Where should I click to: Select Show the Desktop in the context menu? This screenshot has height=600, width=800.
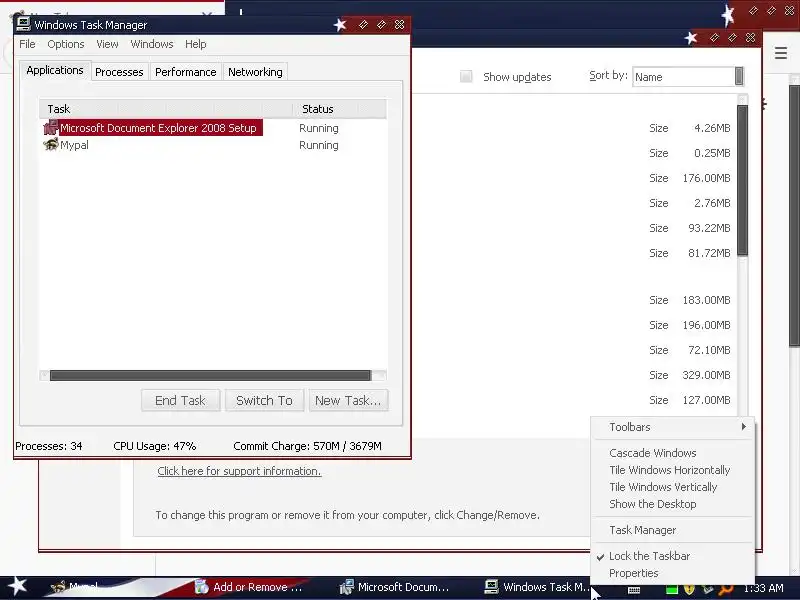tap(653, 504)
